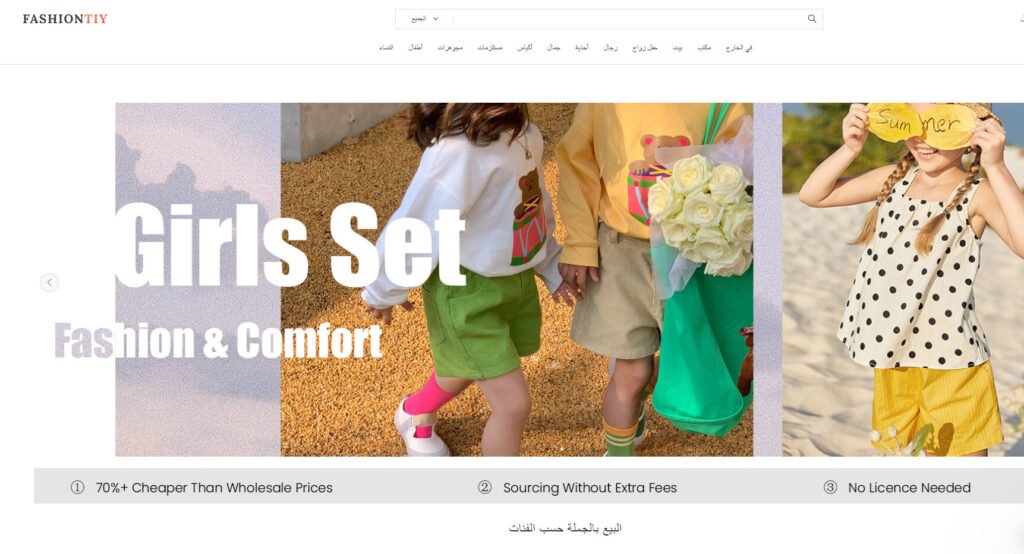The image size is (1024, 554).
Task: Click 'Sourcing Without Extra Fees' text
Action: [590, 487]
